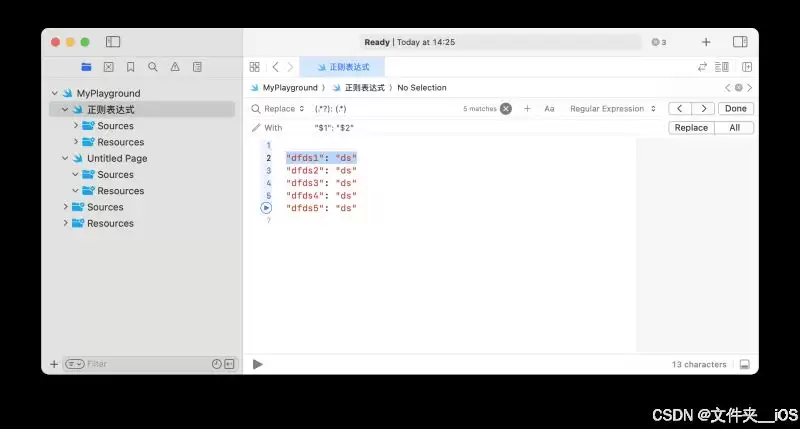Viewport: 800px width, 429px height.
Task: Toggle the inspectors panel at top right
Action: tap(740, 42)
